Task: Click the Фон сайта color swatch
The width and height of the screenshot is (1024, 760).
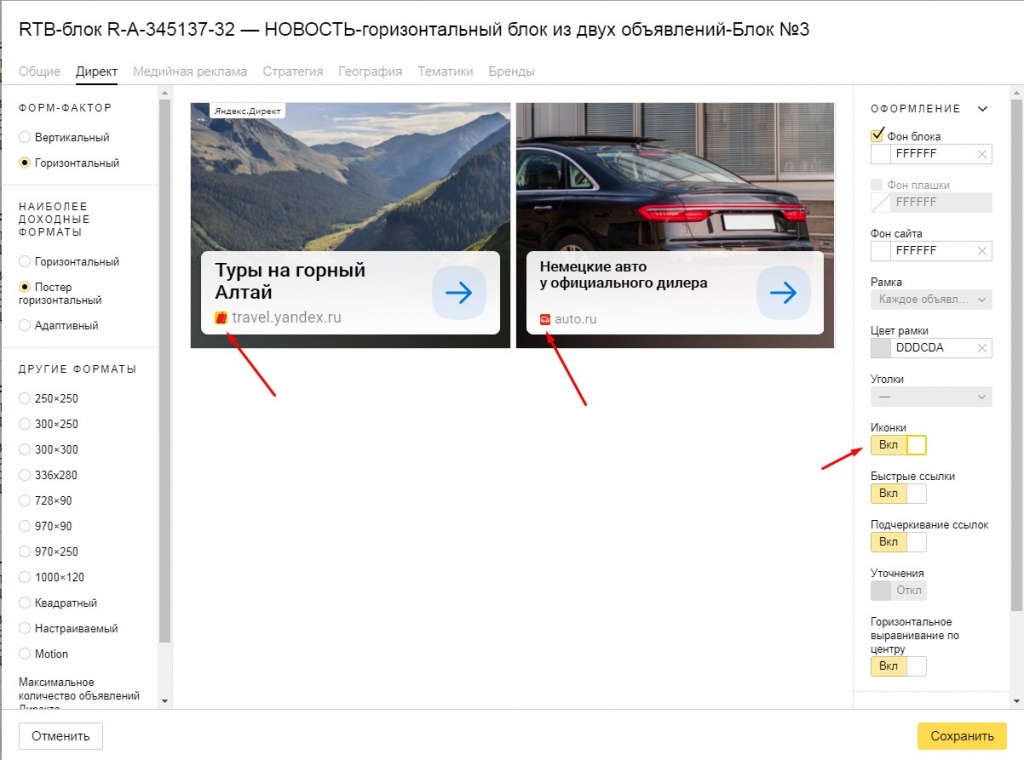Action: tap(880, 251)
